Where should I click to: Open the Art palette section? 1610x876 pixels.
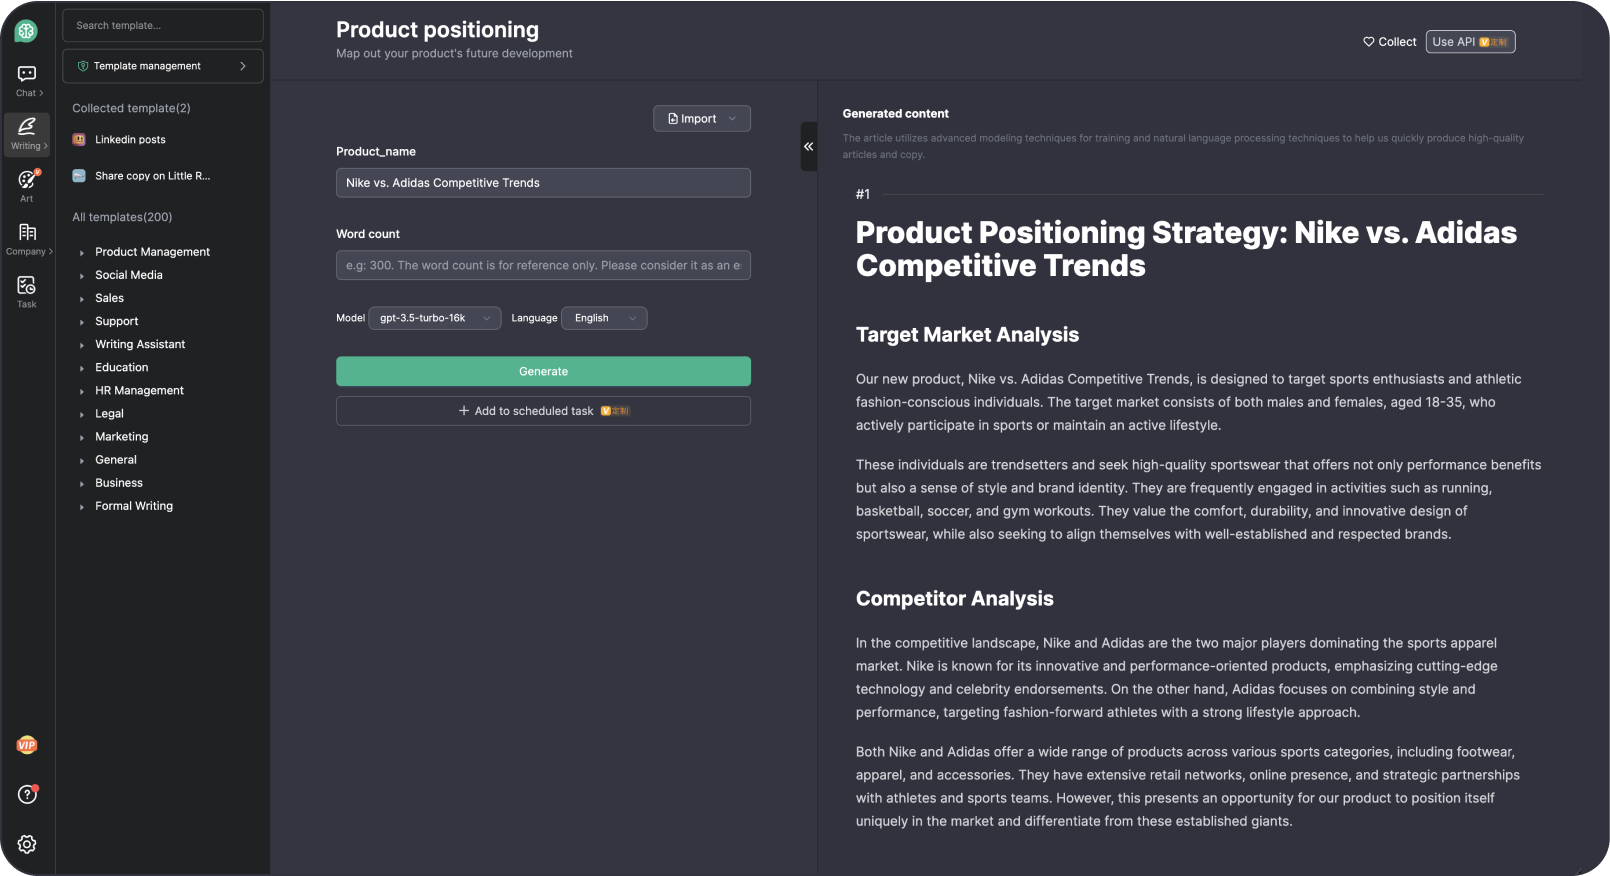point(27,186)
